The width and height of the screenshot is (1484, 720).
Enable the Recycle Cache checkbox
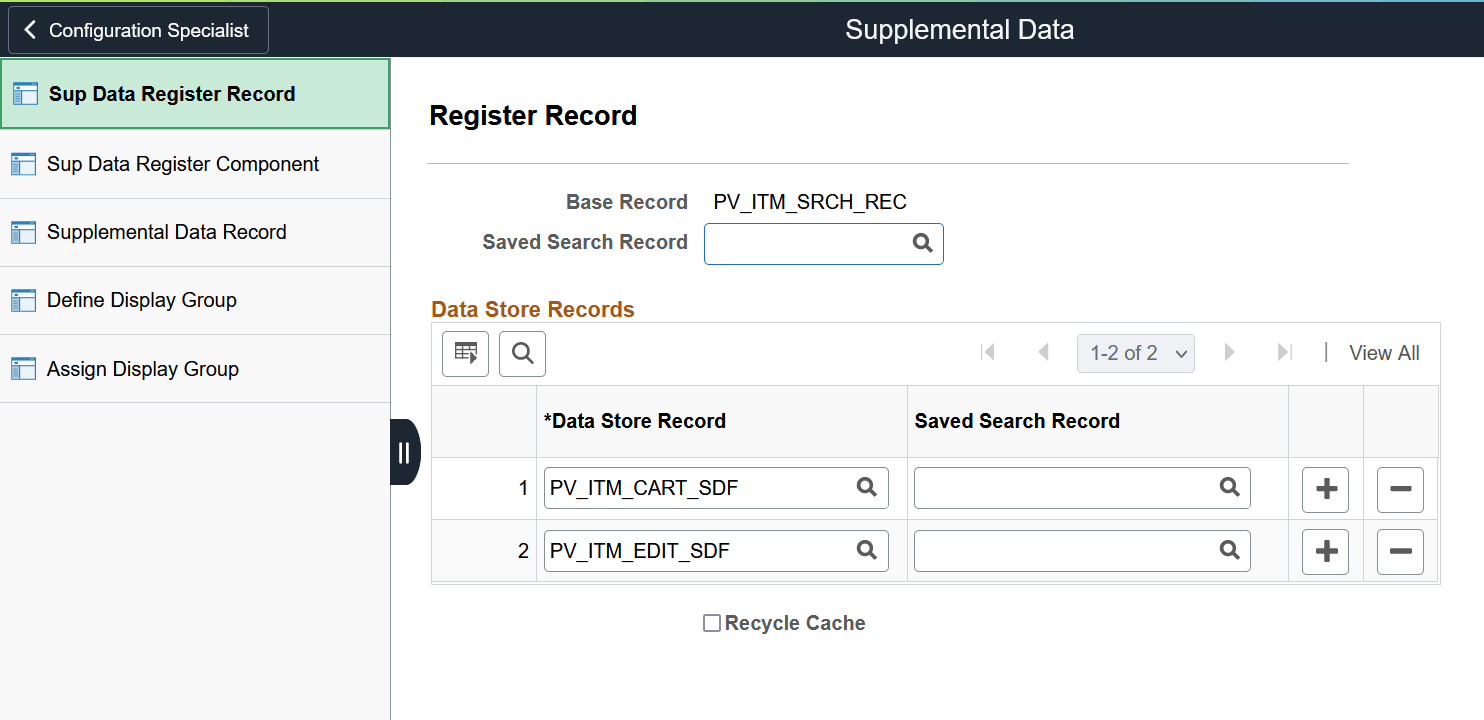point(711,622)
